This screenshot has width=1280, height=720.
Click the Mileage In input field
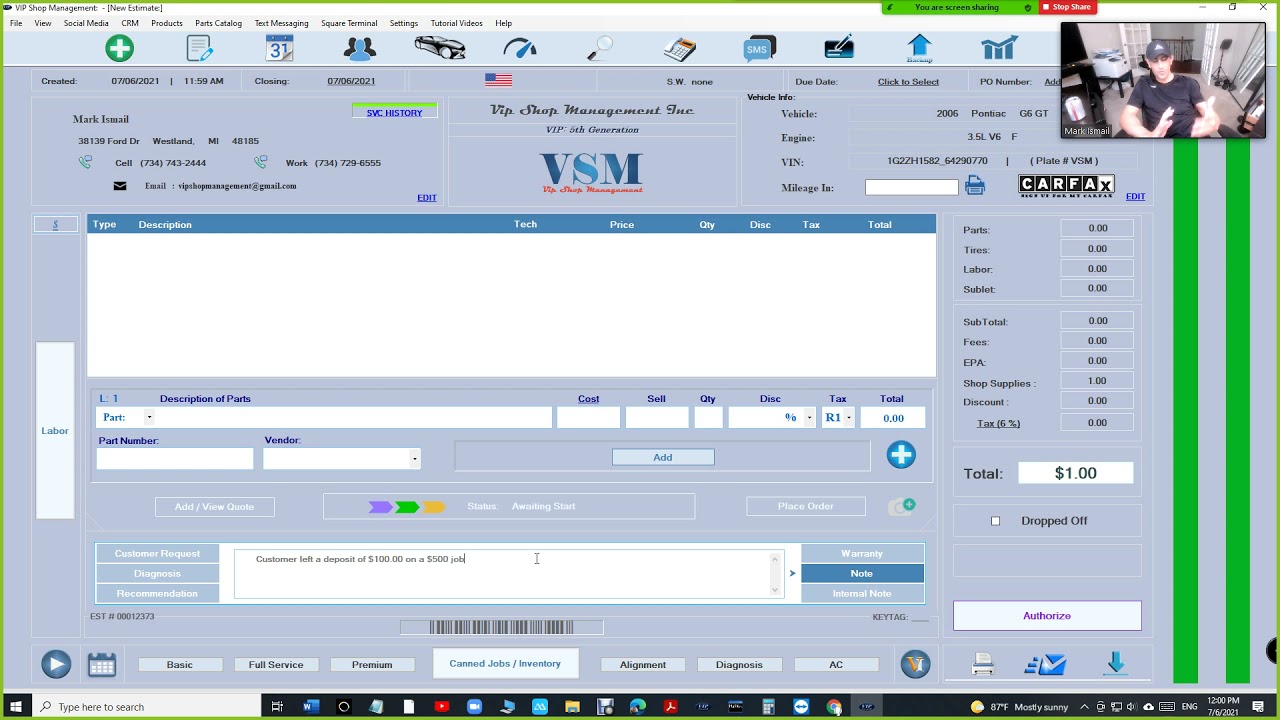tap(911, 187)
